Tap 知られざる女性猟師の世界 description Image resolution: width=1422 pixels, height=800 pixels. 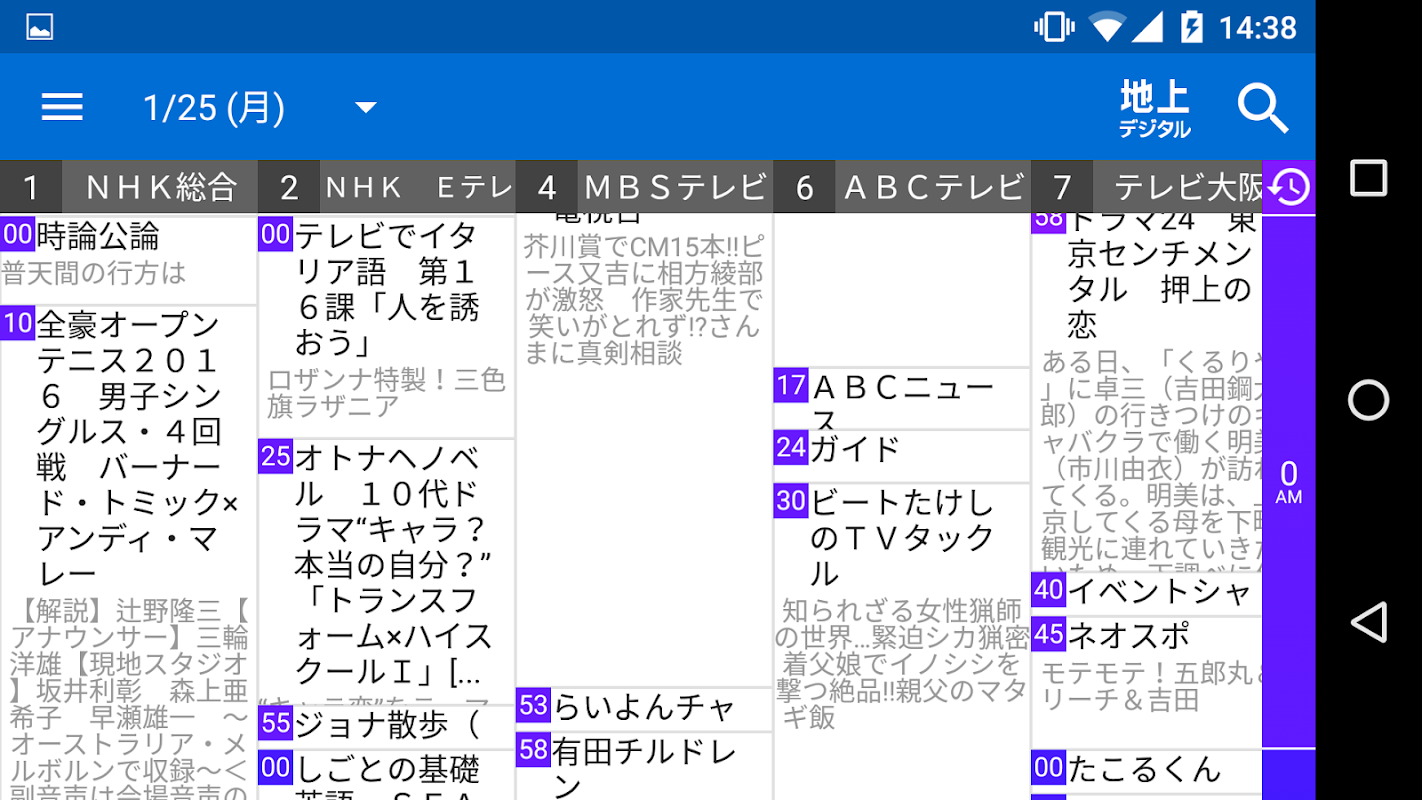point(902,664)
